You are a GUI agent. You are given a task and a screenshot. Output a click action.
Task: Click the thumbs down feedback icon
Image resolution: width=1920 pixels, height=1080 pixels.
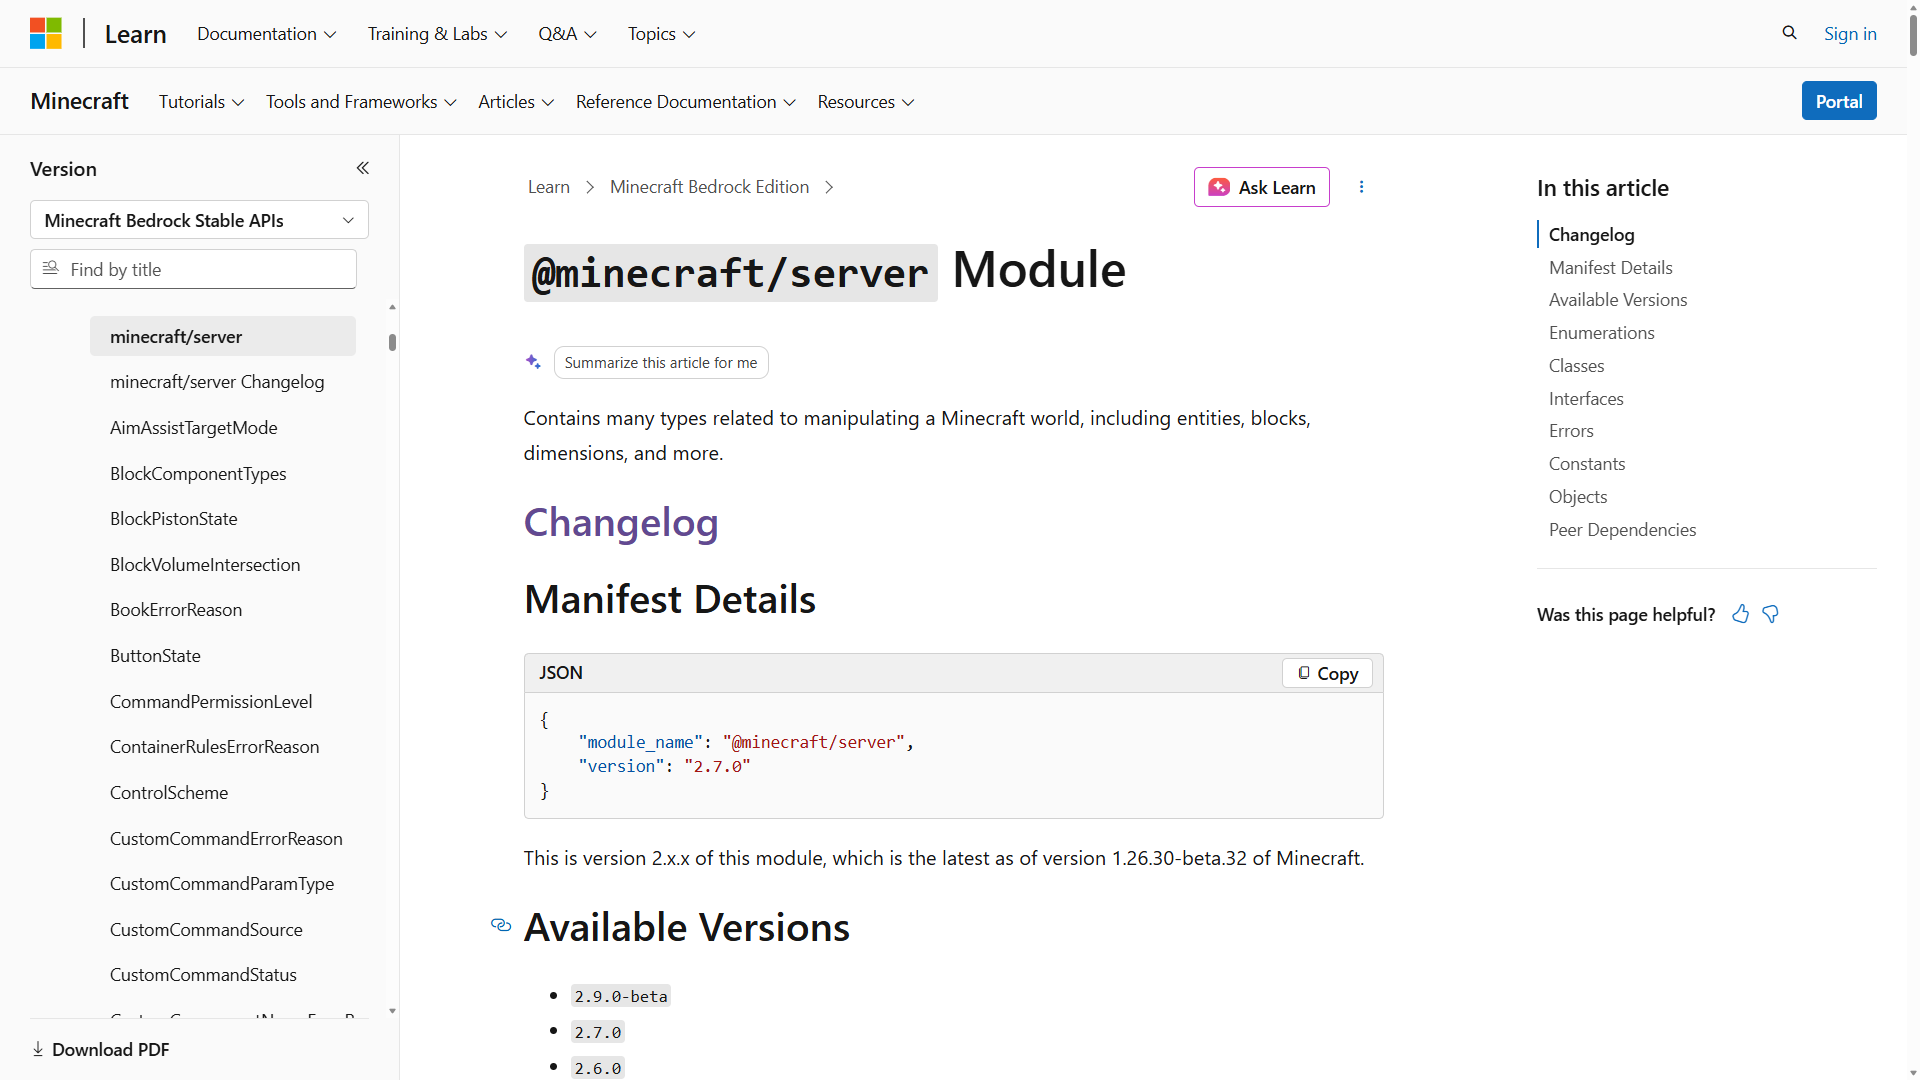click(1771, 614)
